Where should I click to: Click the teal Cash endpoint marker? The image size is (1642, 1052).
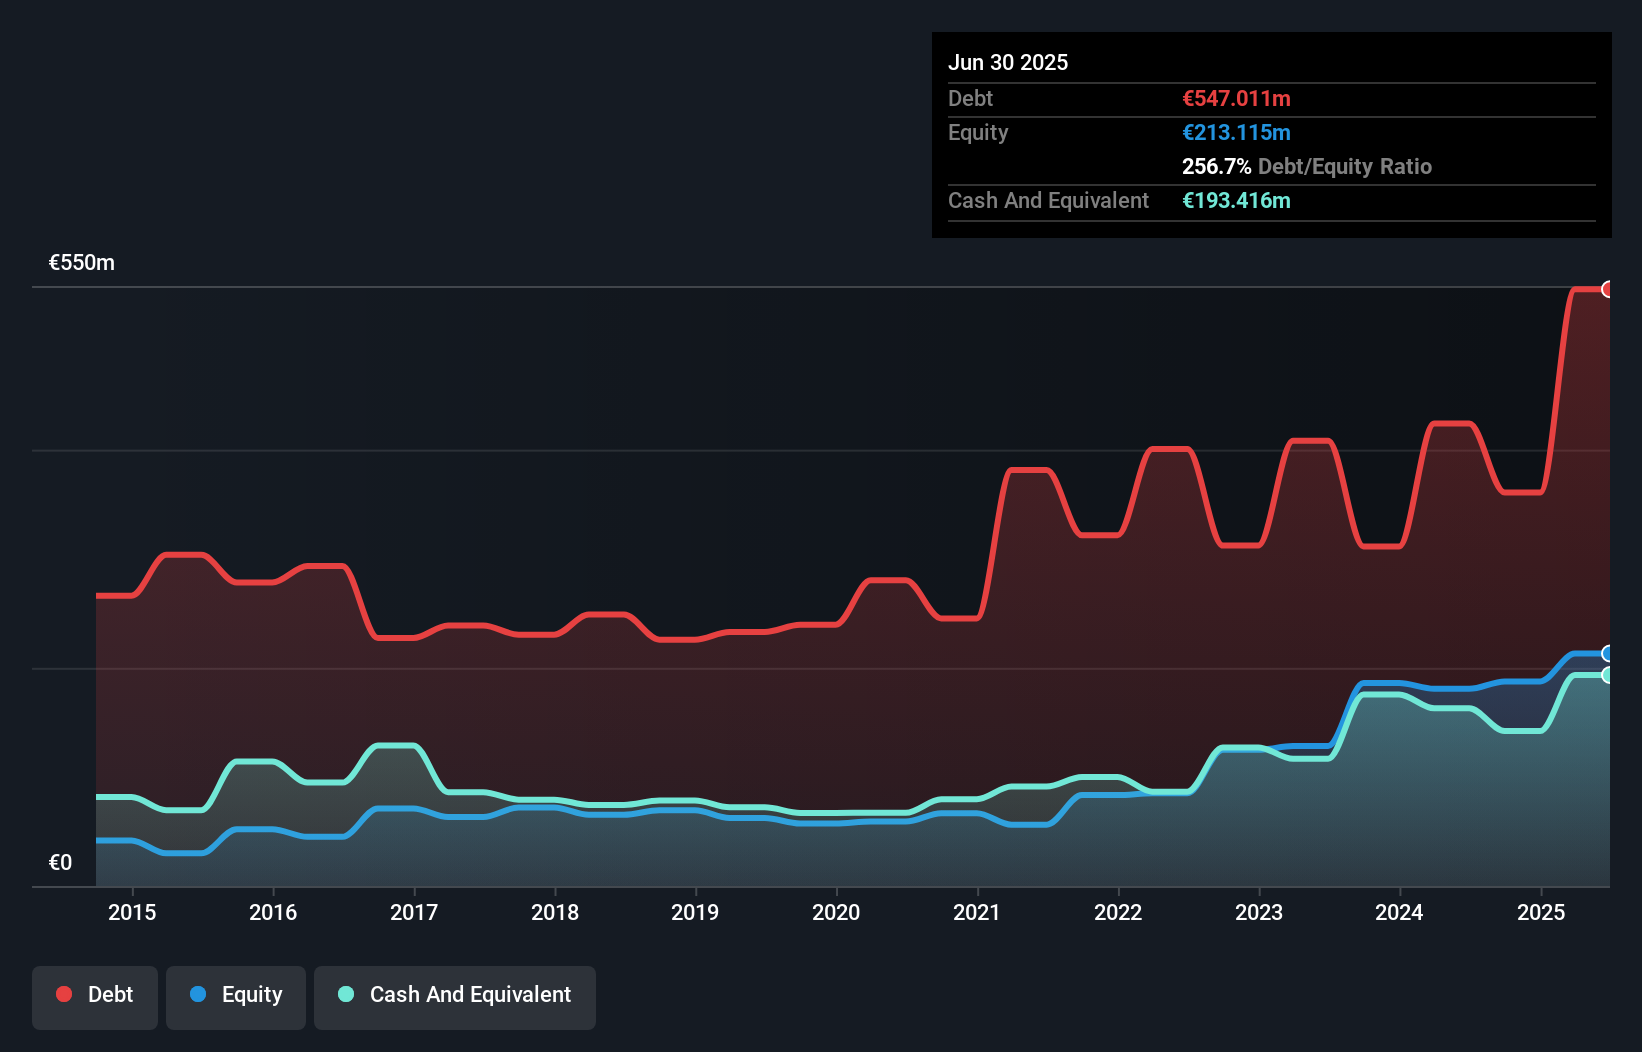coord(1607,675)
